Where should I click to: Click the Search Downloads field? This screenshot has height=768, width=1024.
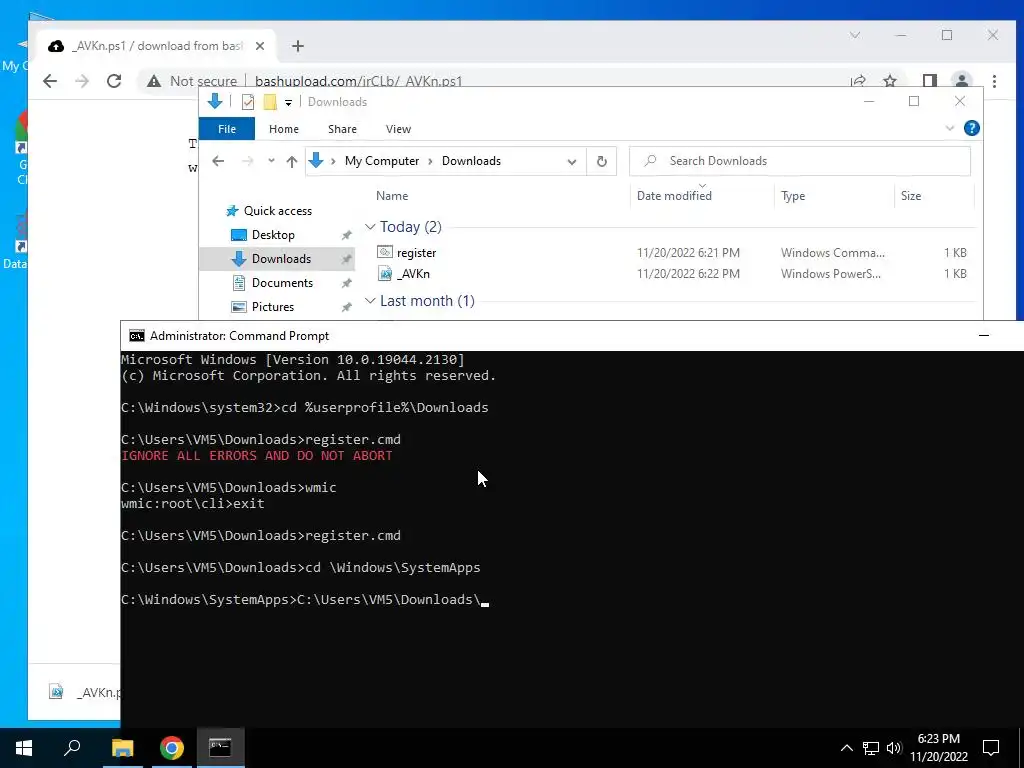click(799, 161)
